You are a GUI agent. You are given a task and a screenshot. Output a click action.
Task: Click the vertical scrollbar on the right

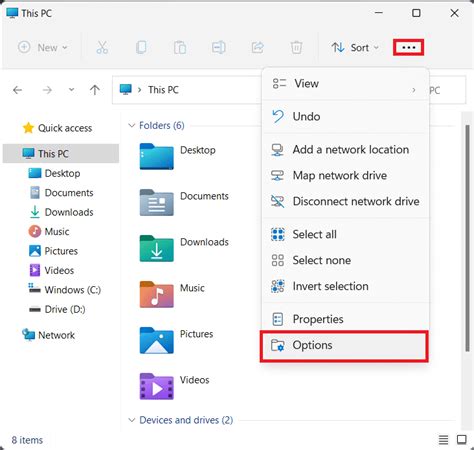tap(467, 238)
